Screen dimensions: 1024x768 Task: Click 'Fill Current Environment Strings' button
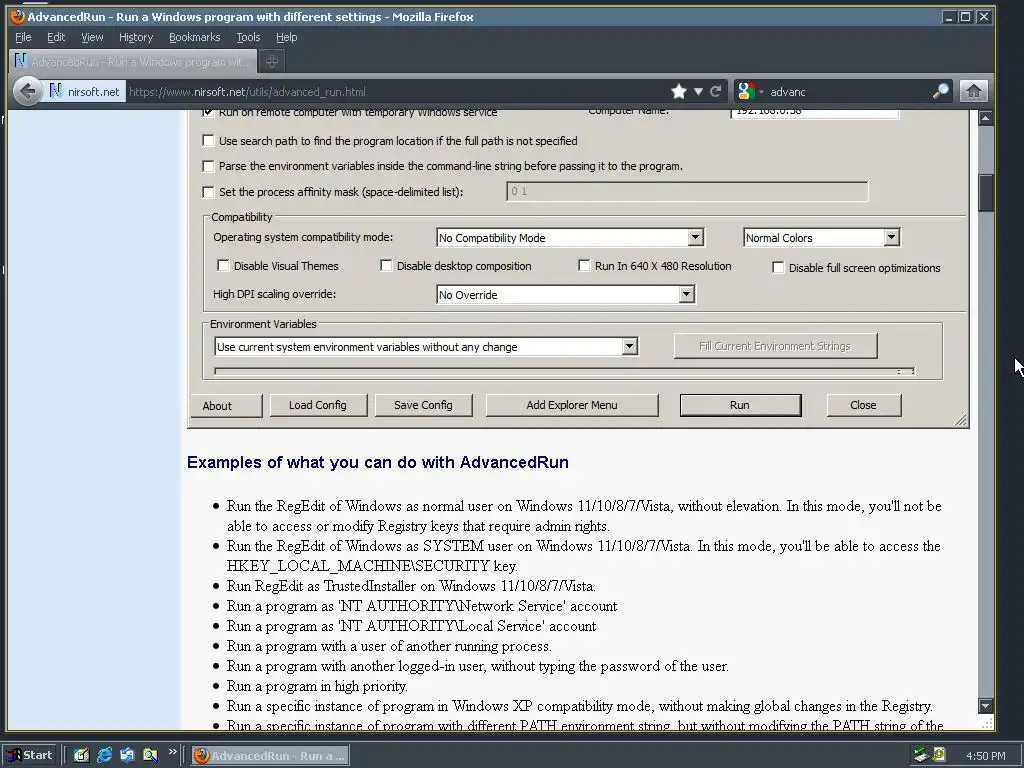pos(775,346)
